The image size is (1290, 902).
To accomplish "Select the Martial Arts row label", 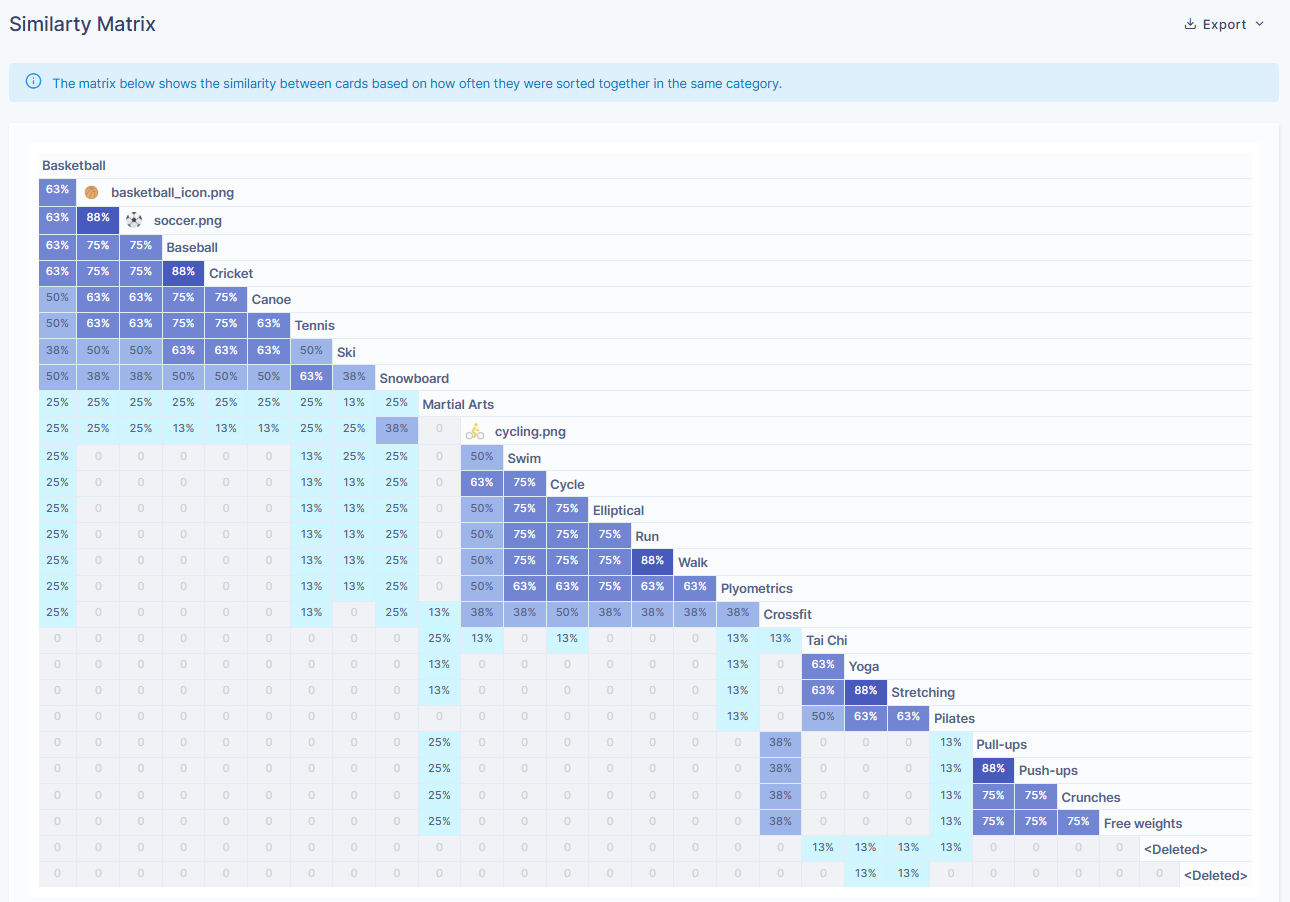I will (x=458, y=404).
